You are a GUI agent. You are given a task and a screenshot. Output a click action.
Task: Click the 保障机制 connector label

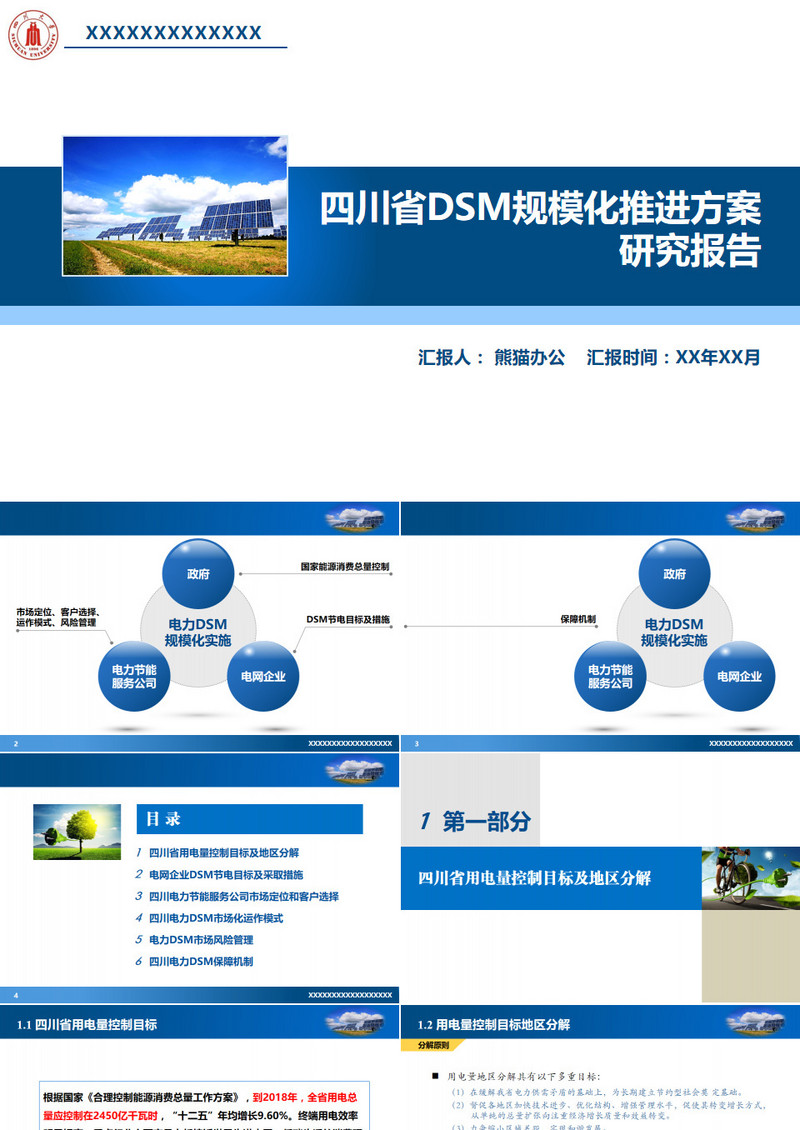tap(579, 619)
